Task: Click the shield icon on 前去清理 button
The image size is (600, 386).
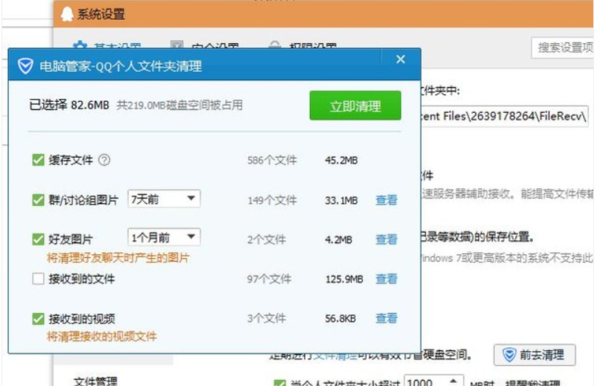Action: click(x=509, y=355)
